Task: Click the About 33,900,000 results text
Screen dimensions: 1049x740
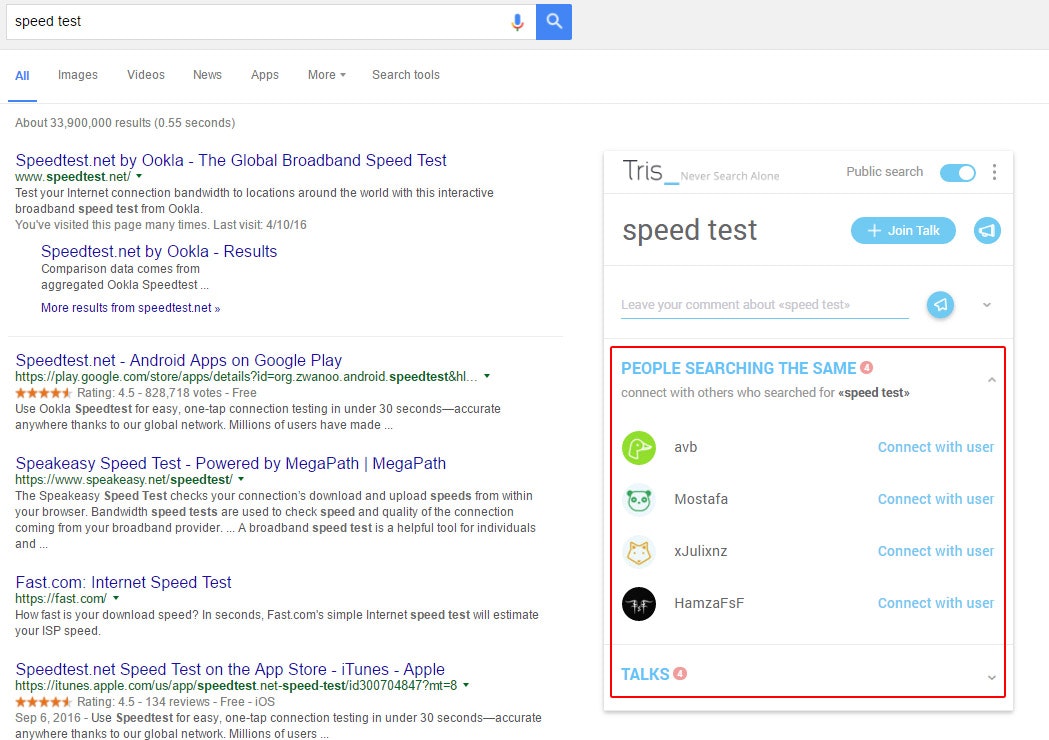Action: pyautogui.click(x=125, y=123)
